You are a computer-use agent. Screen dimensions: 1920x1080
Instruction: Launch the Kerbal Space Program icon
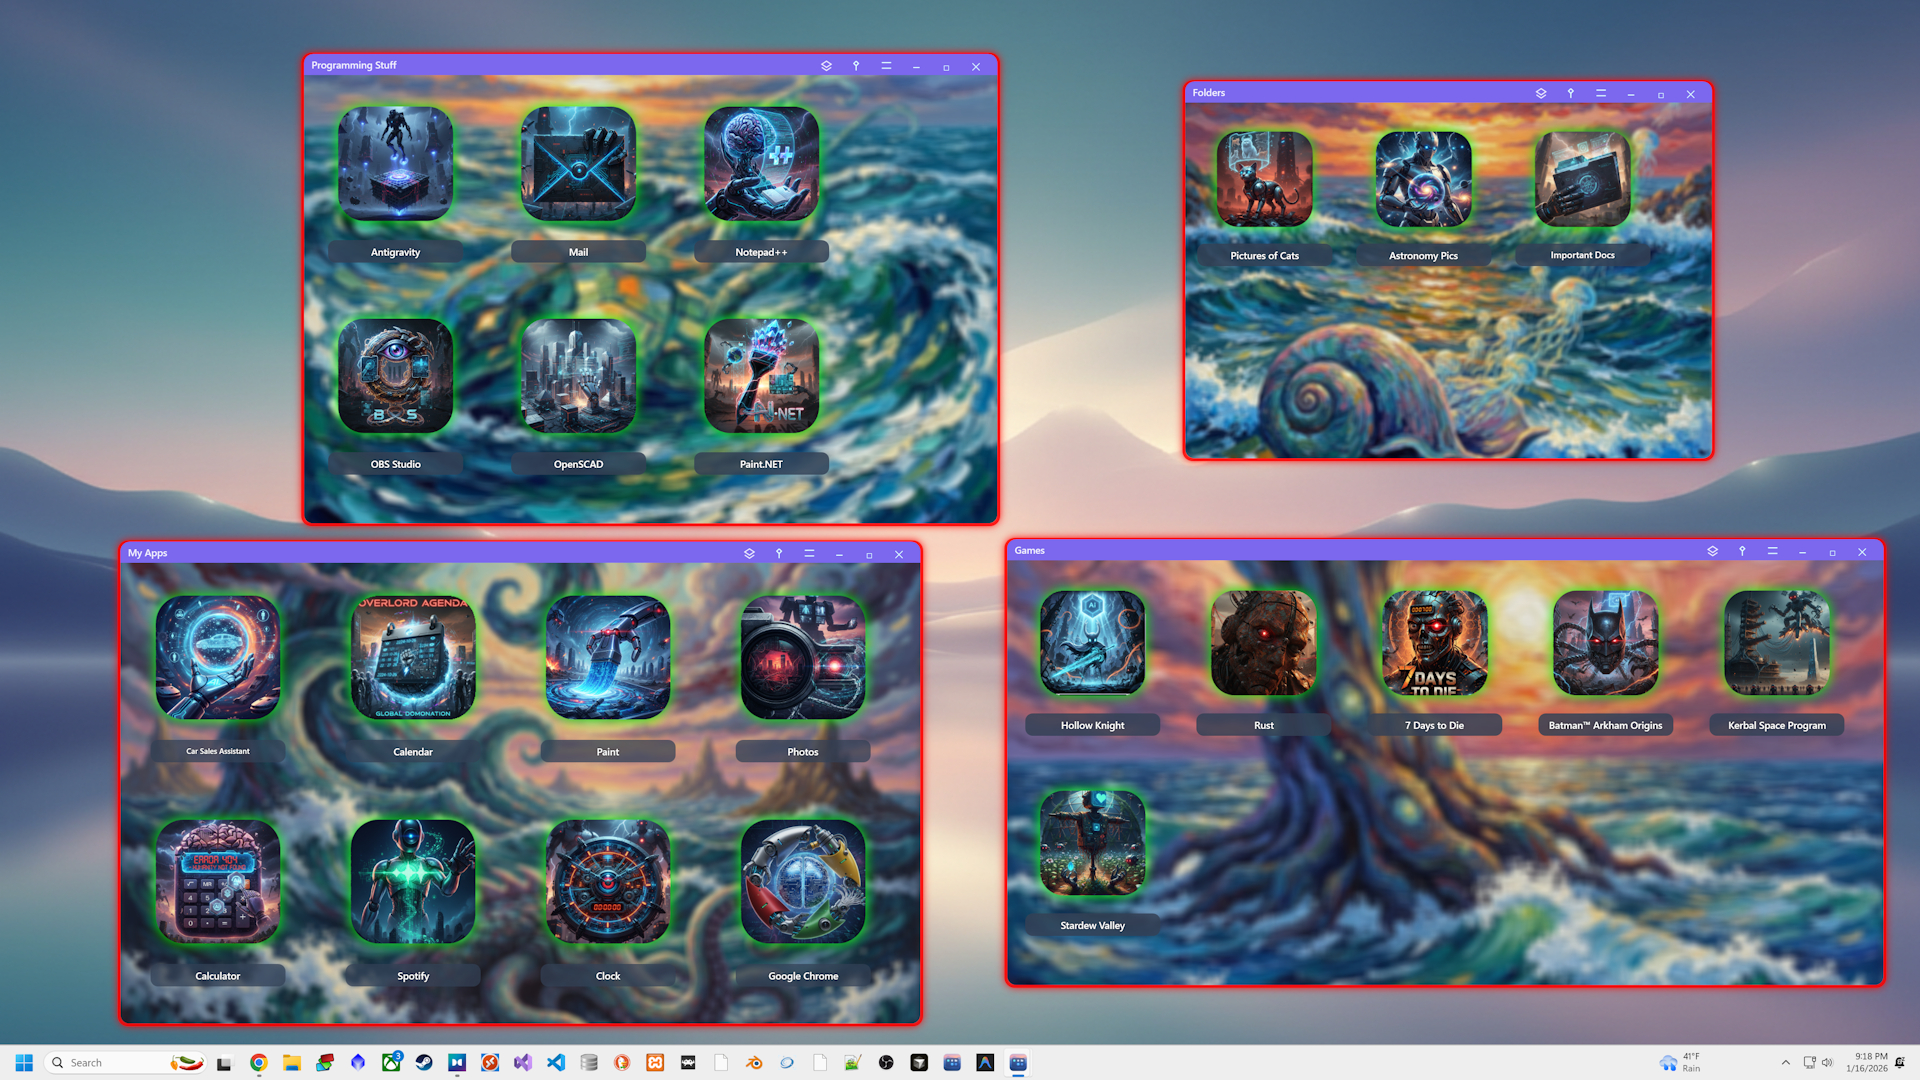click(x=1776, y=643)
